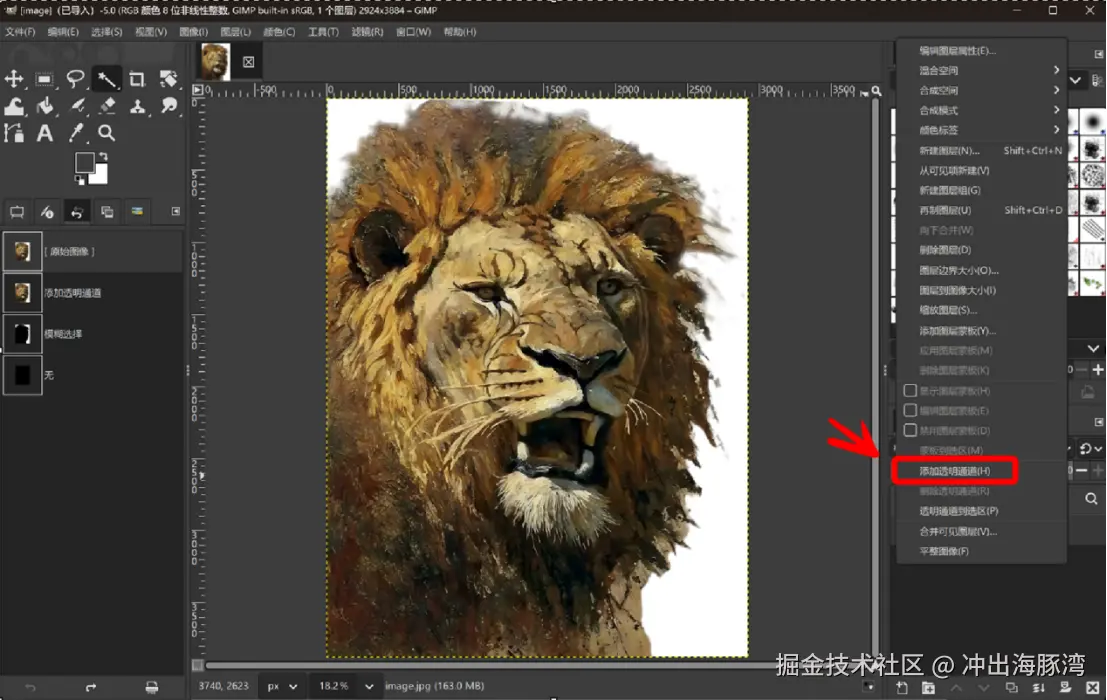Select the Bucket Fill tool
The image size is (1107, 700).
point(44,106)
